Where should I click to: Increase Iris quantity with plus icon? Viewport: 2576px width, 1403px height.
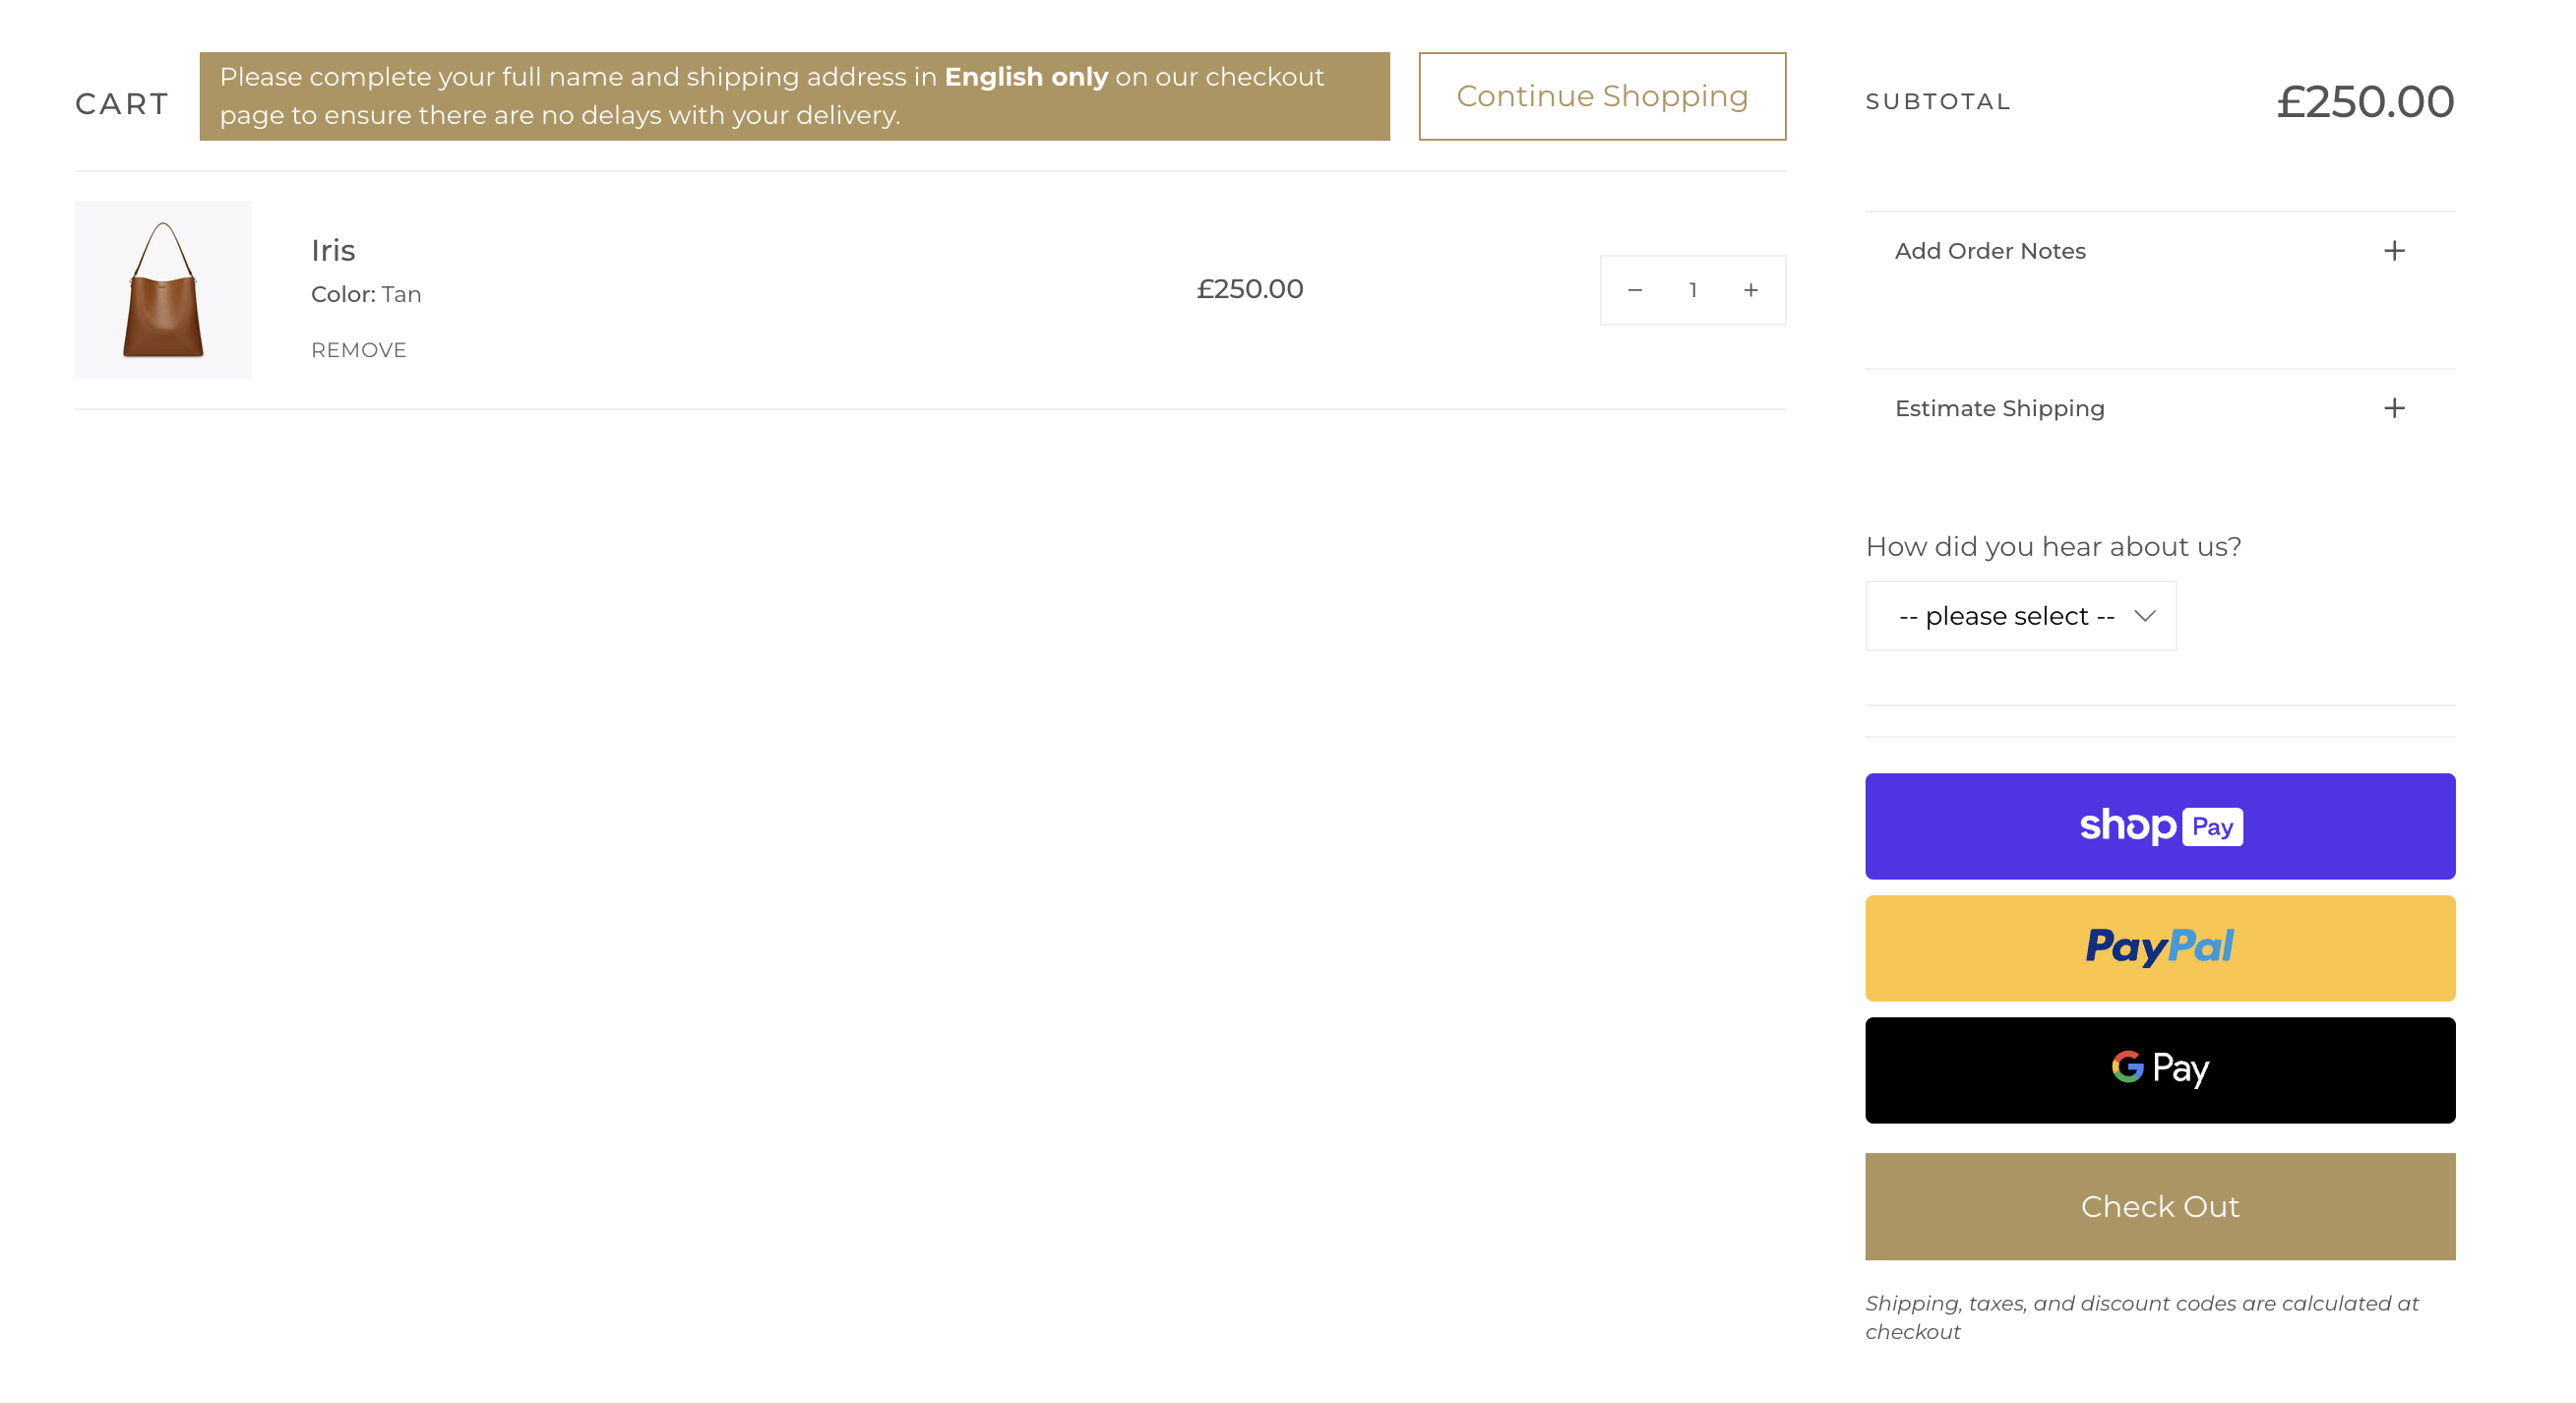[1750, 290]
